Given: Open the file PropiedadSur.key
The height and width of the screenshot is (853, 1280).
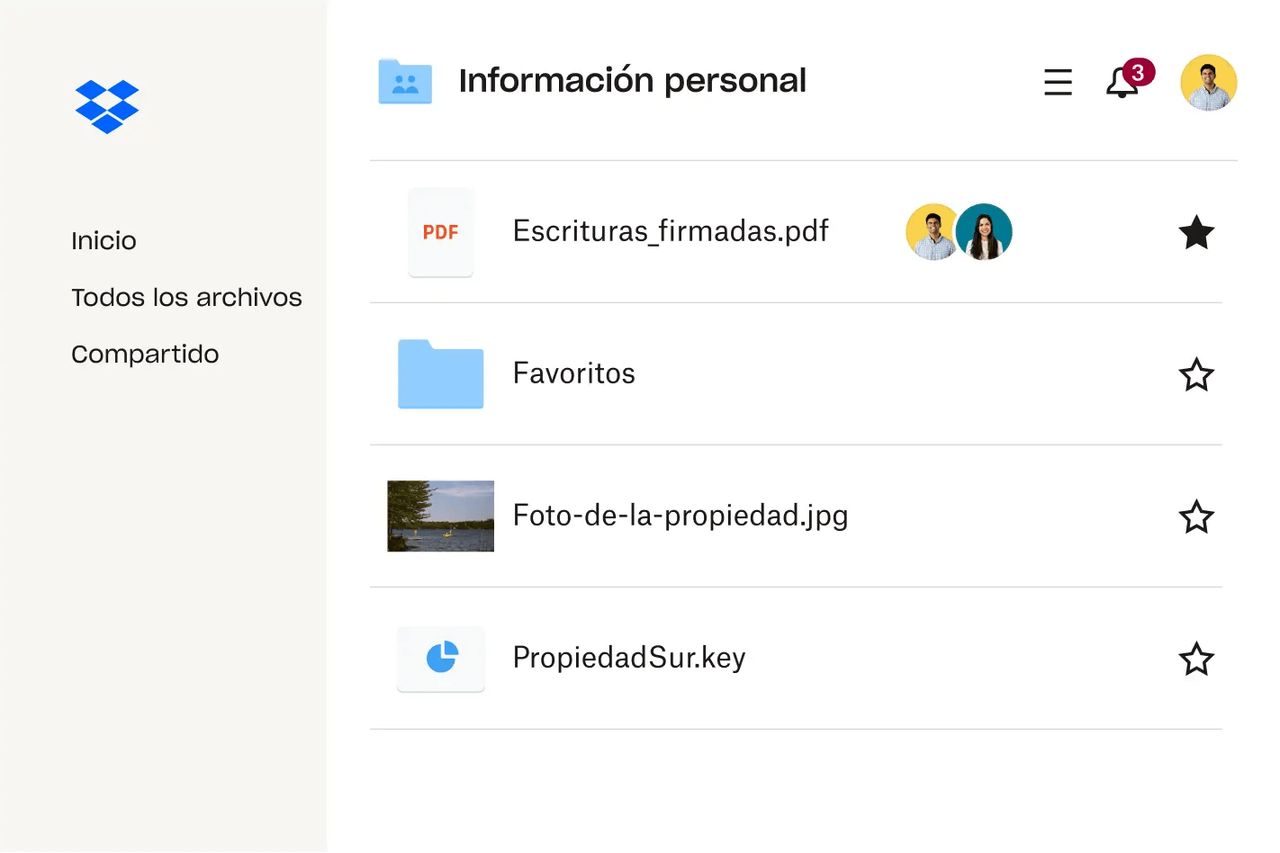Looking at the screenshot, I should pos(628,658).
